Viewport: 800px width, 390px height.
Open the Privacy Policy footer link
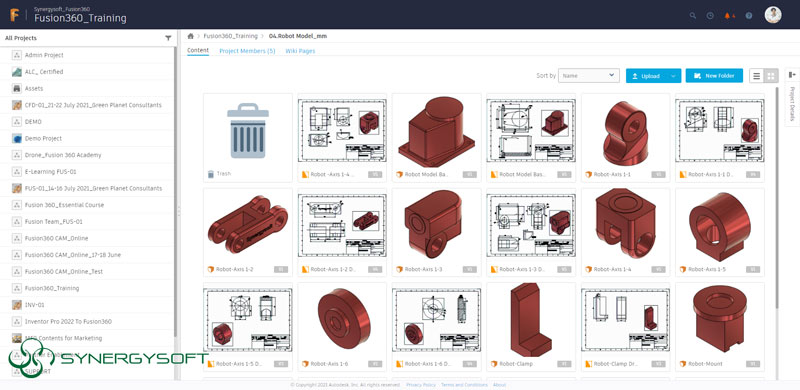[x=421, y=385]
